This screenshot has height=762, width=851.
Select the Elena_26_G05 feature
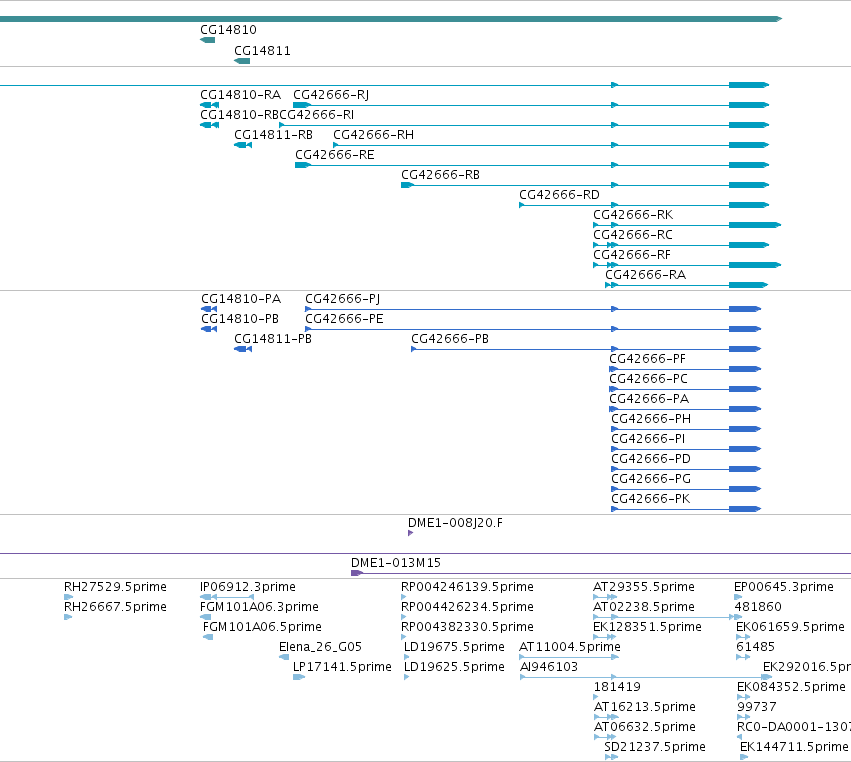click(320, 647)
